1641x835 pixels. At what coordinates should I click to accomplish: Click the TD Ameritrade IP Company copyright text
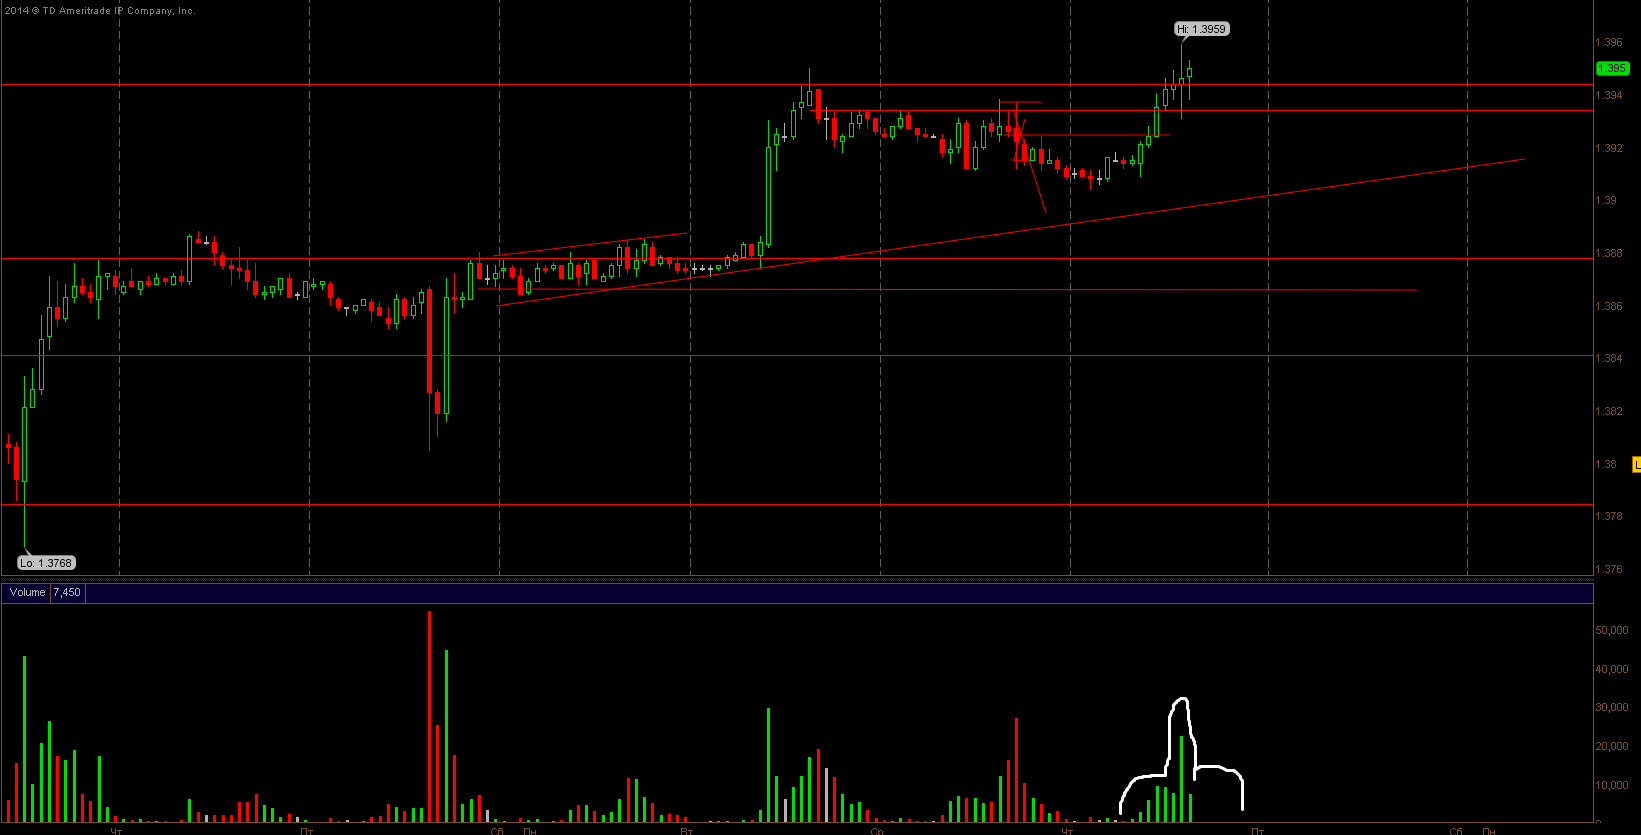pos(98,10)
